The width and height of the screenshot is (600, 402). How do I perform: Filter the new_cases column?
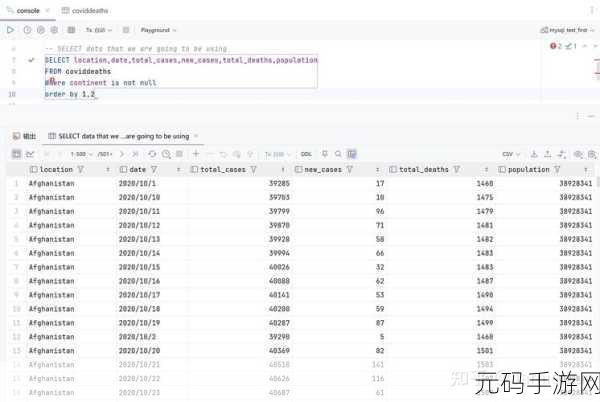tap(349, 169)
